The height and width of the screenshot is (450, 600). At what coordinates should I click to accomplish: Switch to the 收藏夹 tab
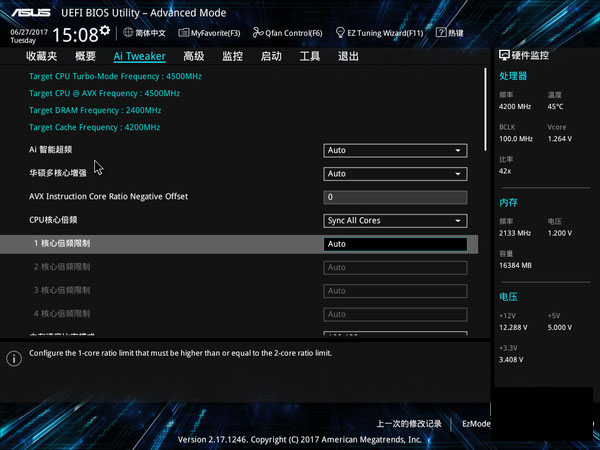coord(42,56)
